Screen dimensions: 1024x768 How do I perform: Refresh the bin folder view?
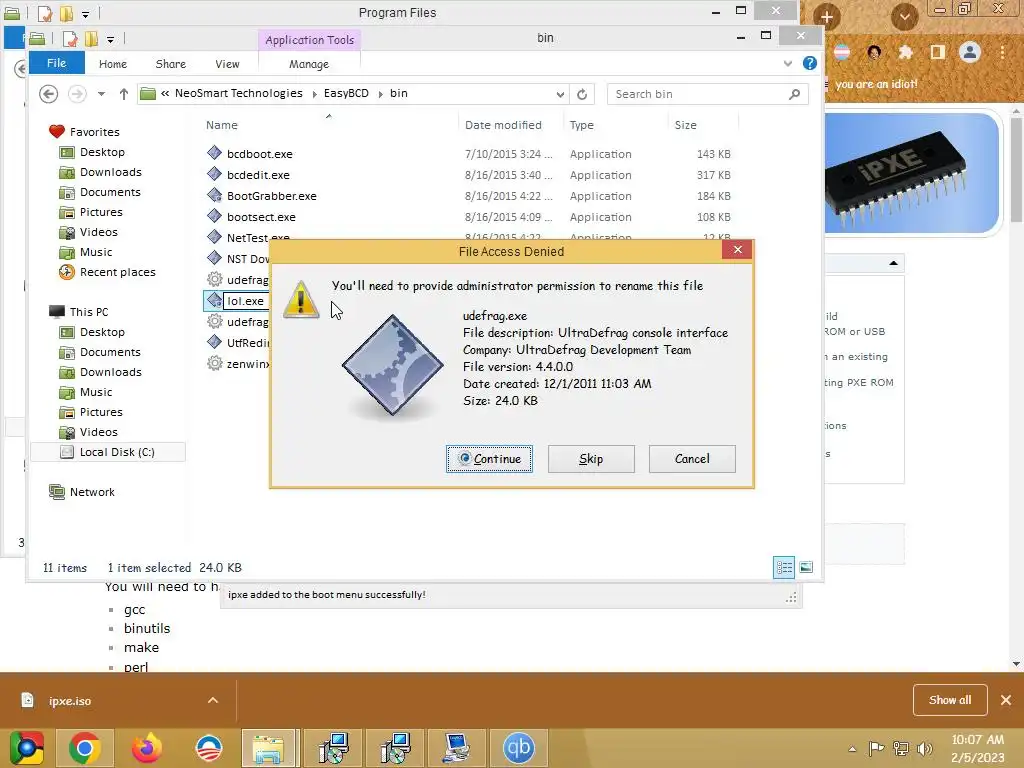pyautogui.click(x=582, y=94)
